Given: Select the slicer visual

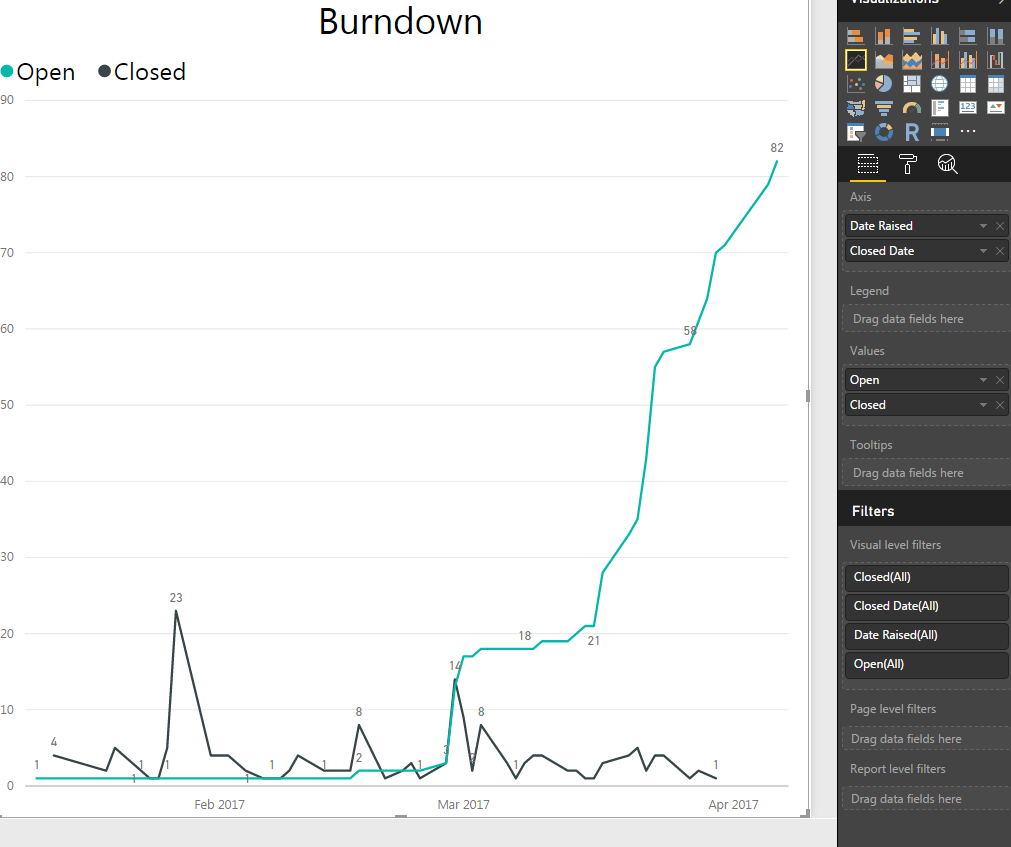Looking at the screenshot, I should coord(856,132).
